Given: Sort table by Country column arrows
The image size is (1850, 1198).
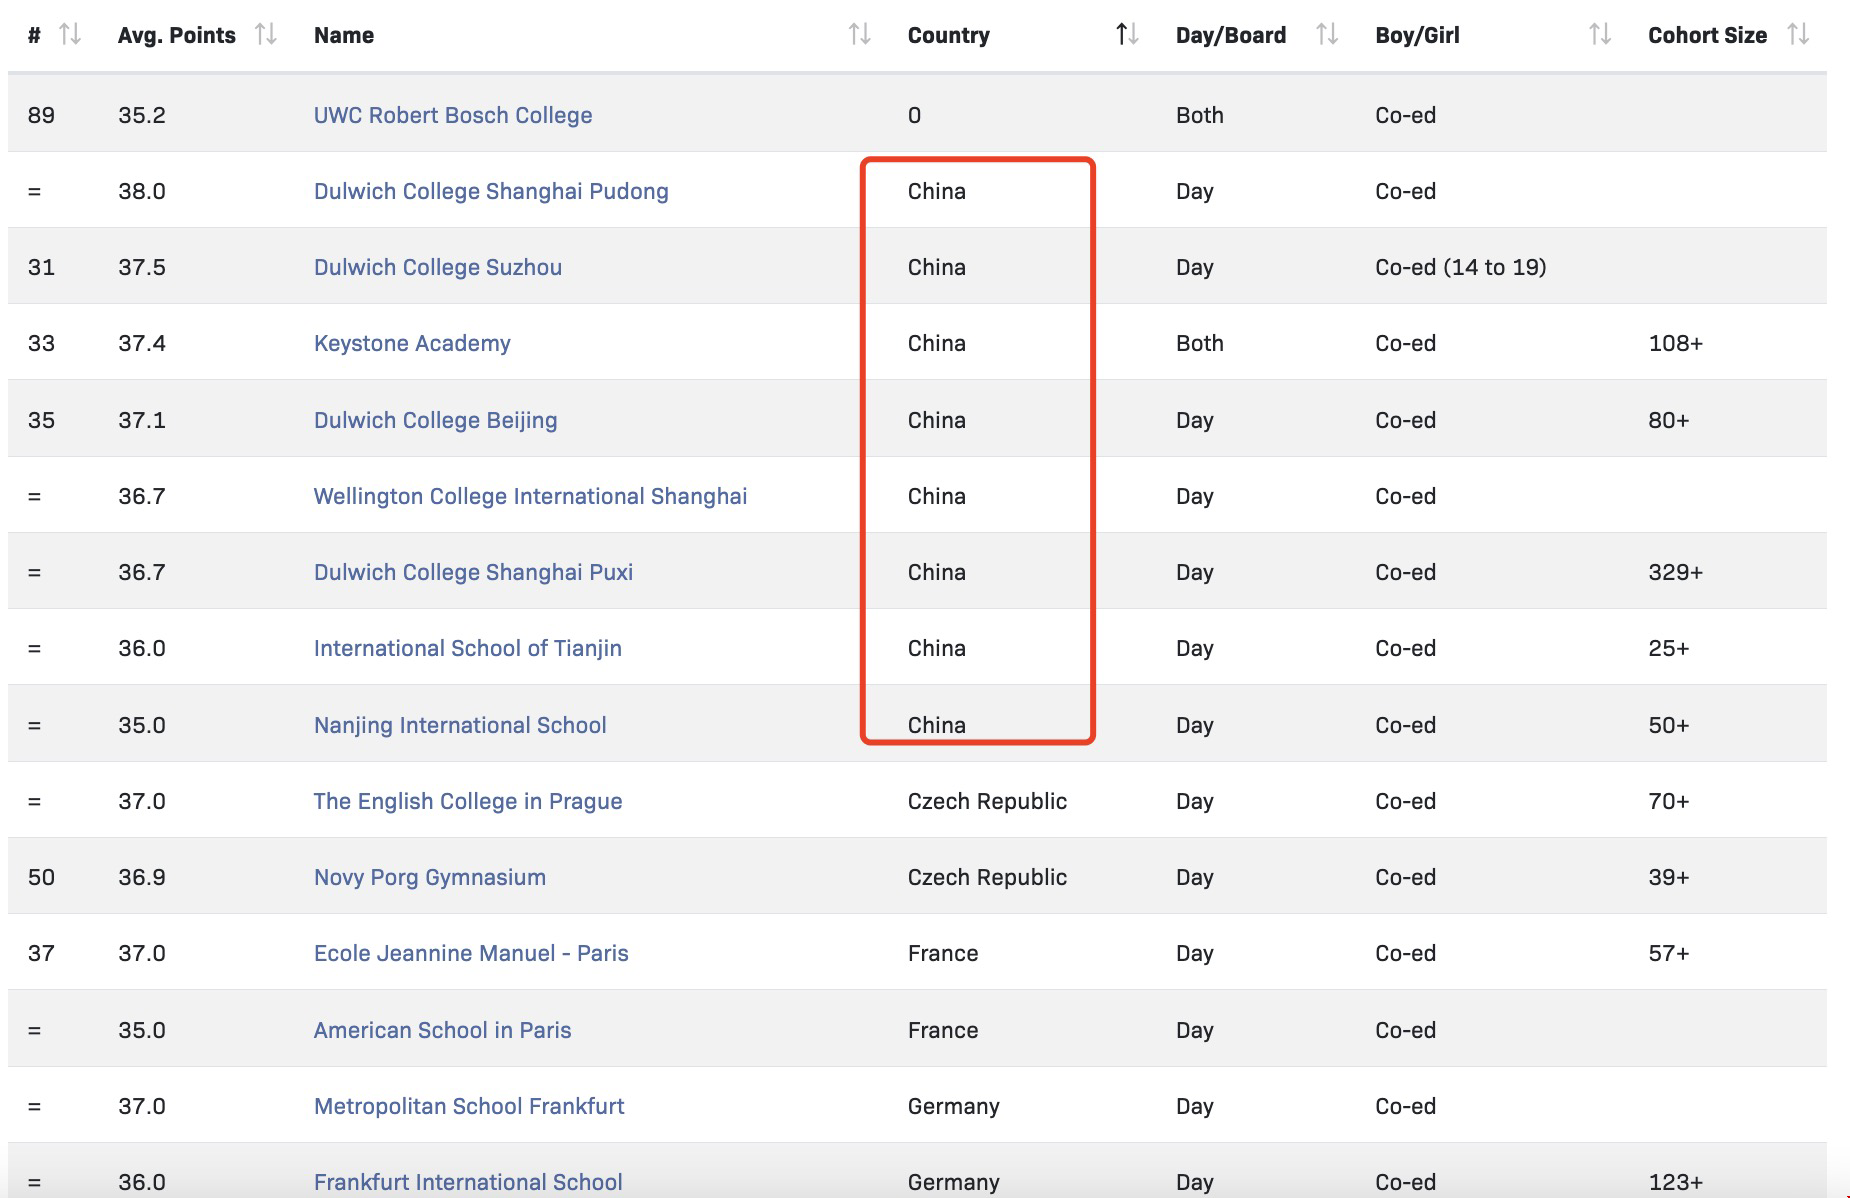Looking at the screenshot, I should point(1127,35).
